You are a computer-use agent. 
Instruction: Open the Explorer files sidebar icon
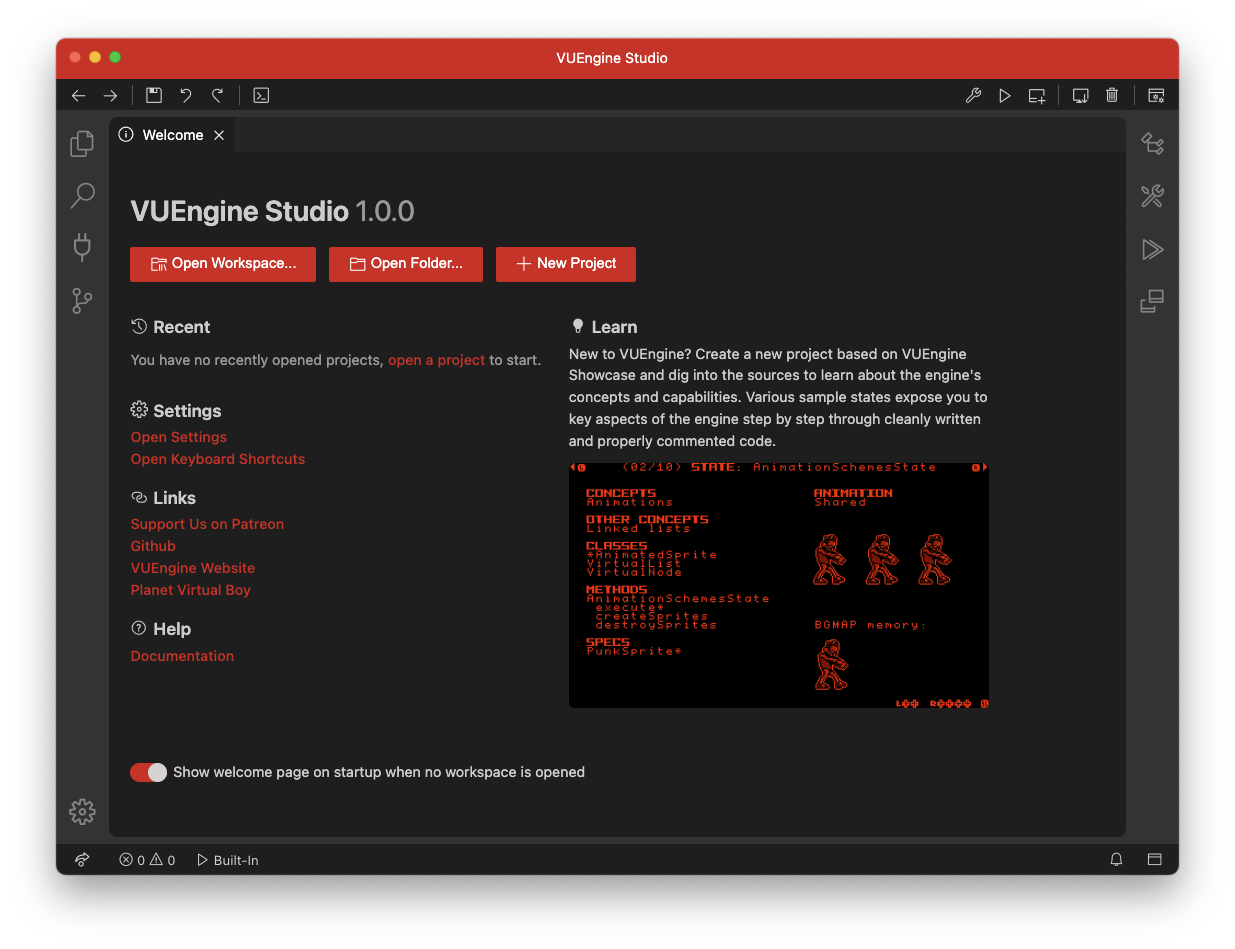click(x=82, y=144)
